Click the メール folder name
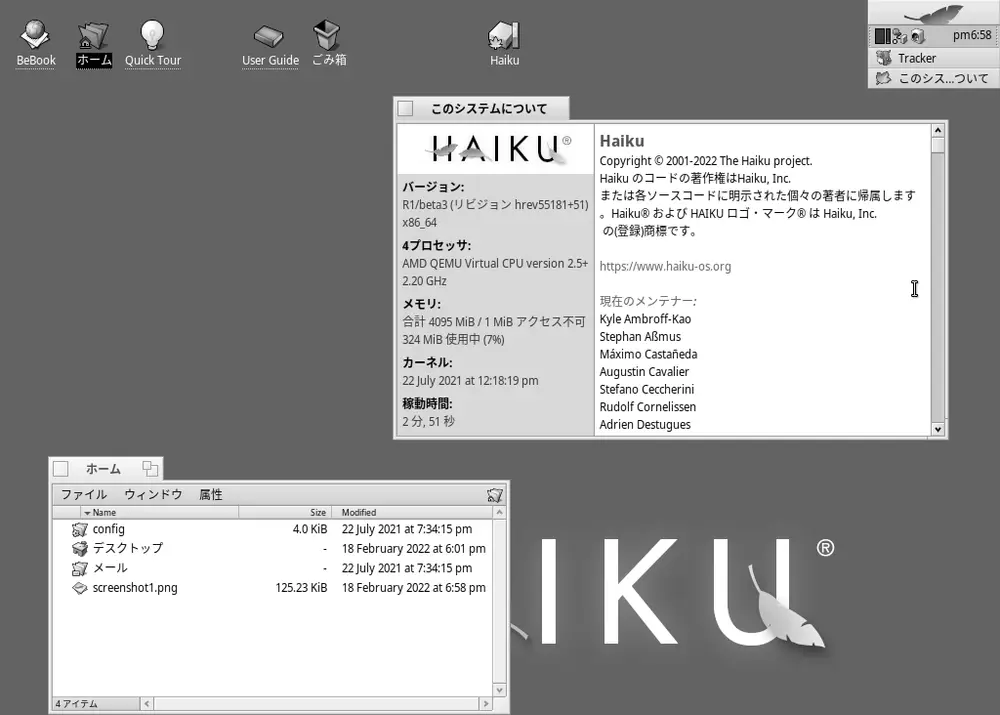Viewport: 1000px width, 715px height. click(110, 568)
